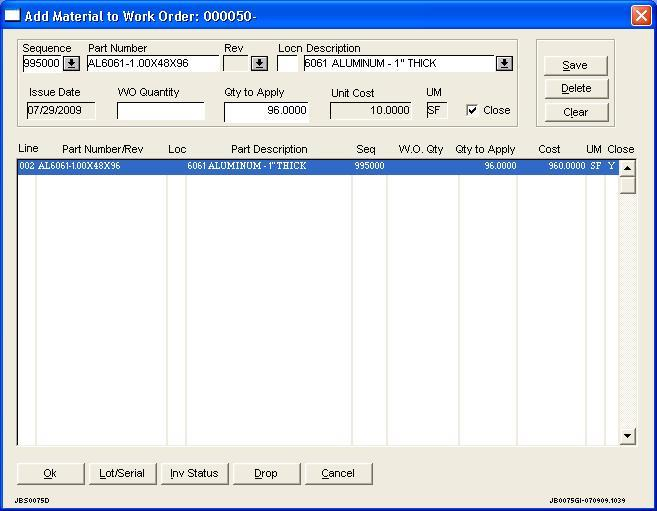Open the Sequence dropdown arrow
Image resolution: width=657 pixels, height=511 pixels.
coord(71,64)
